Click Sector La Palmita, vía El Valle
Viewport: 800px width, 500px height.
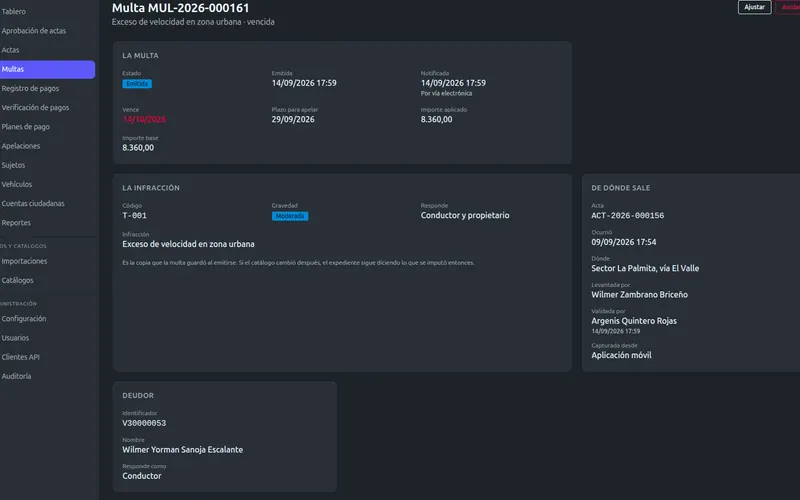[x=645, y=268]
